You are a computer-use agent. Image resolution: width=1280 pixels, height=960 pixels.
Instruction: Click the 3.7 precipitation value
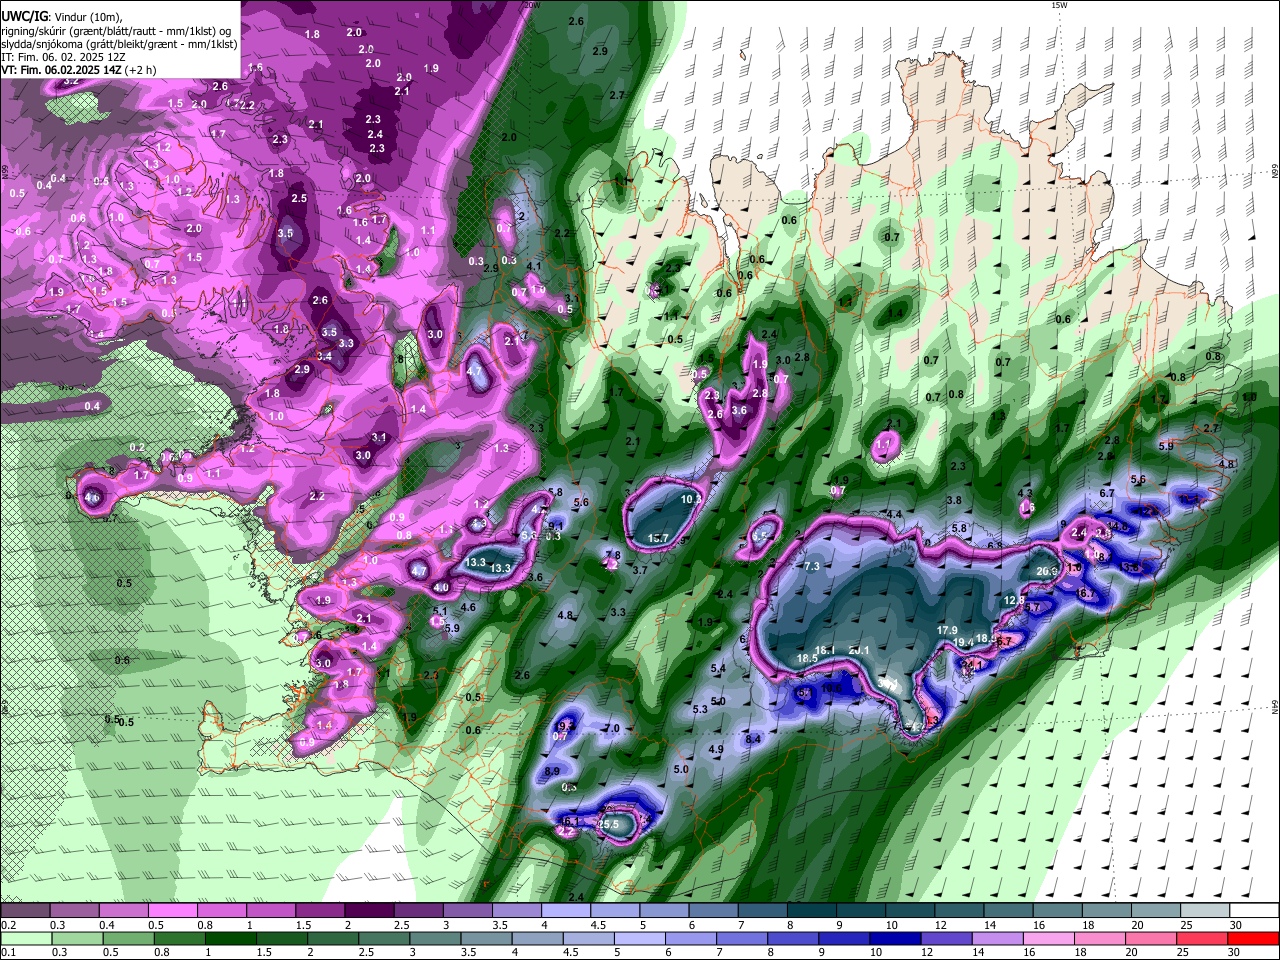[x=641, y=569]
